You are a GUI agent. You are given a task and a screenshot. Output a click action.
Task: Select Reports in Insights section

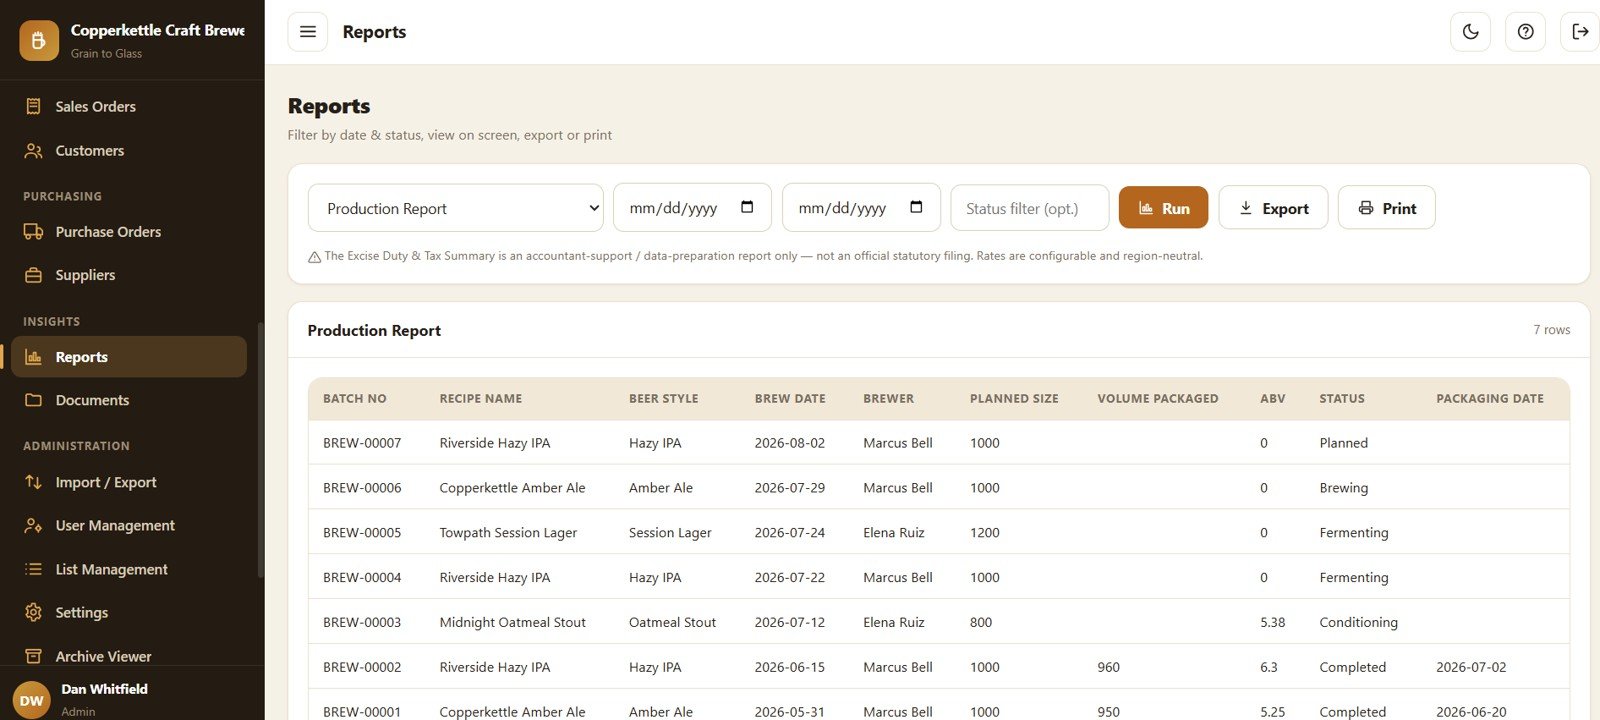point(129,357)
